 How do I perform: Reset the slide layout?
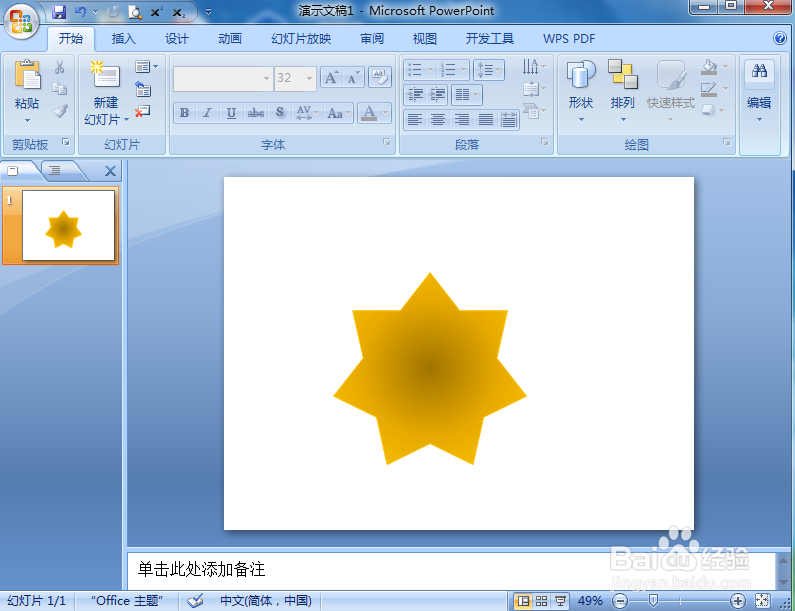click(x=143, y=89)
